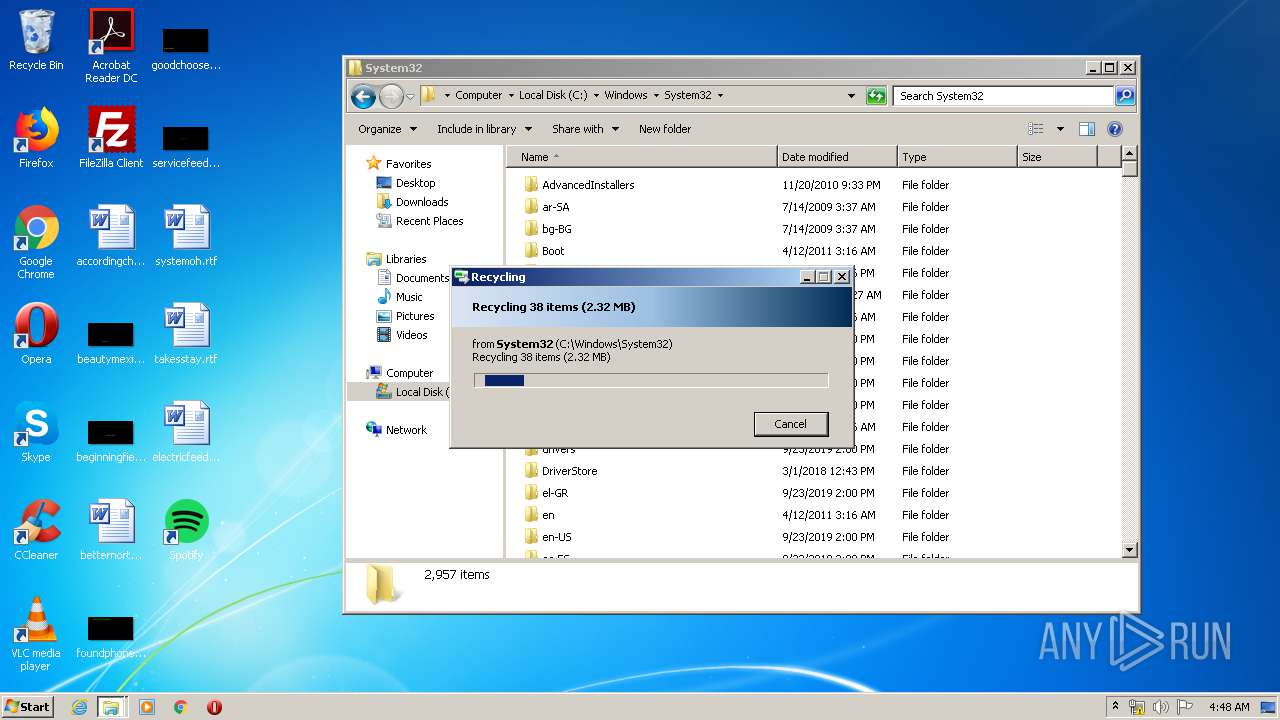Click in the Search System32 field
This screenshot has height=720, width=1280.
[x=1003, y=96]
